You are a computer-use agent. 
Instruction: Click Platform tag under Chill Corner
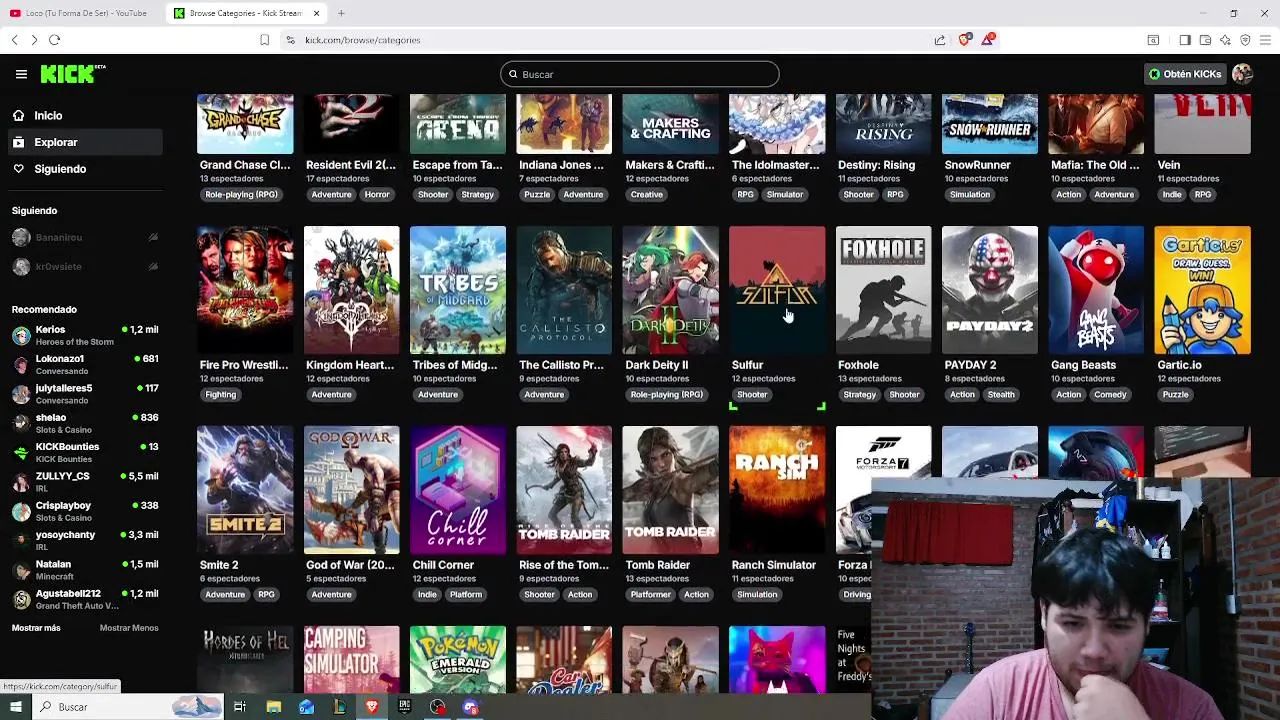(x=466, y=595)
